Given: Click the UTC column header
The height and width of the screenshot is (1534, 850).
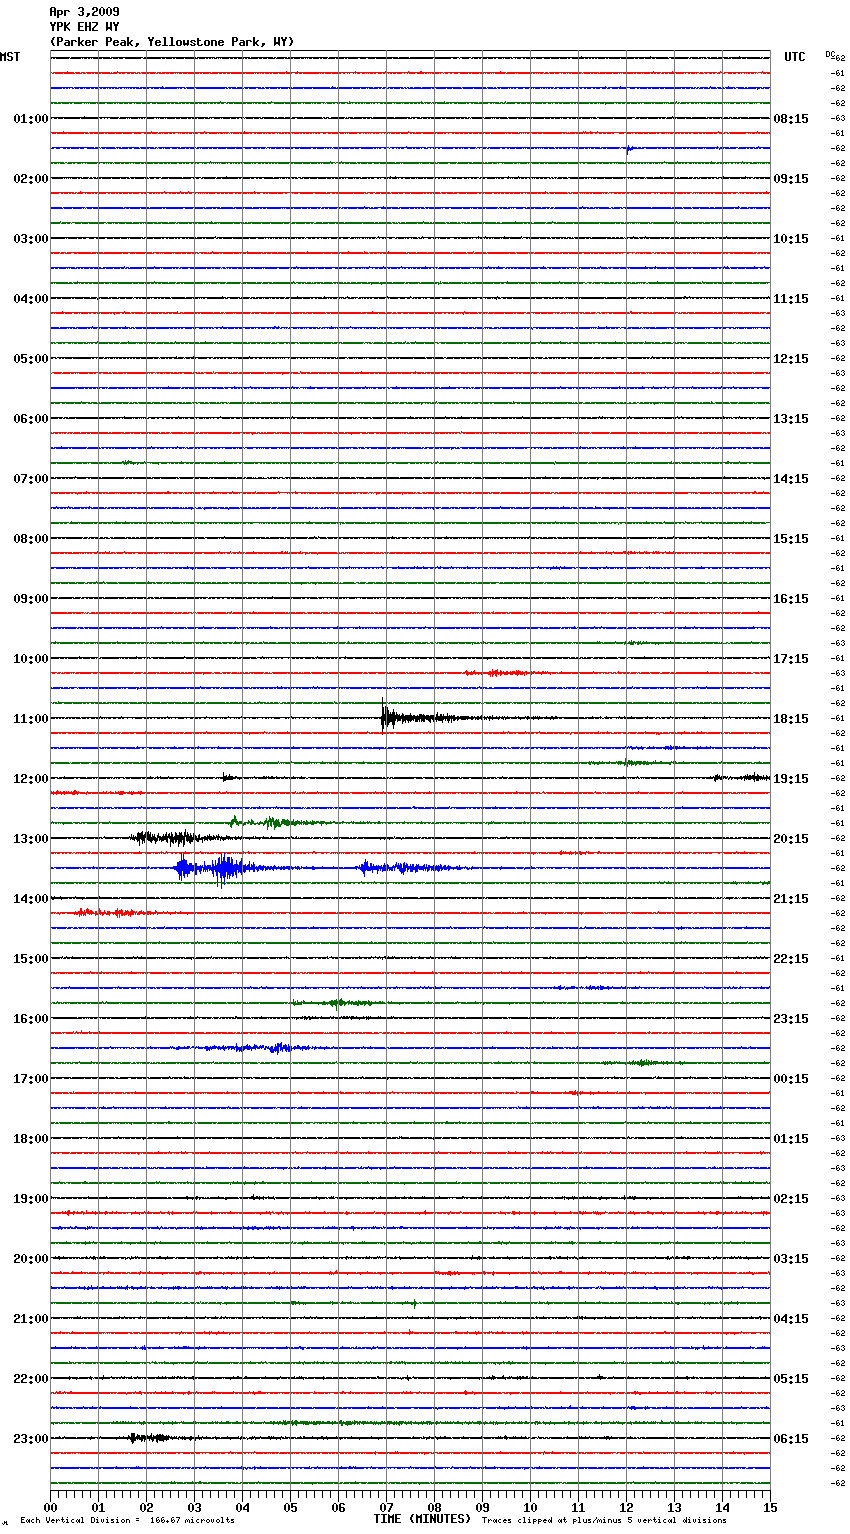Looking at the screenshot, I should [x=795, y=57].
